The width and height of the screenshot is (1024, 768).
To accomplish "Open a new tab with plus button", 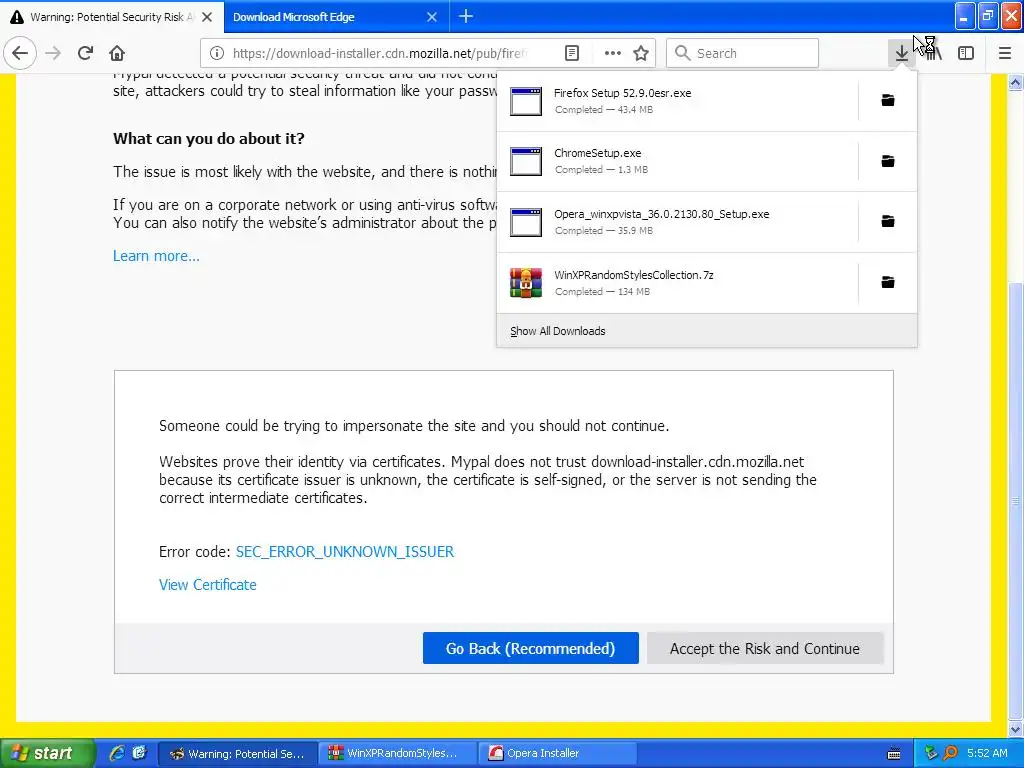I will pyautogui.click(x=466, y=16).
